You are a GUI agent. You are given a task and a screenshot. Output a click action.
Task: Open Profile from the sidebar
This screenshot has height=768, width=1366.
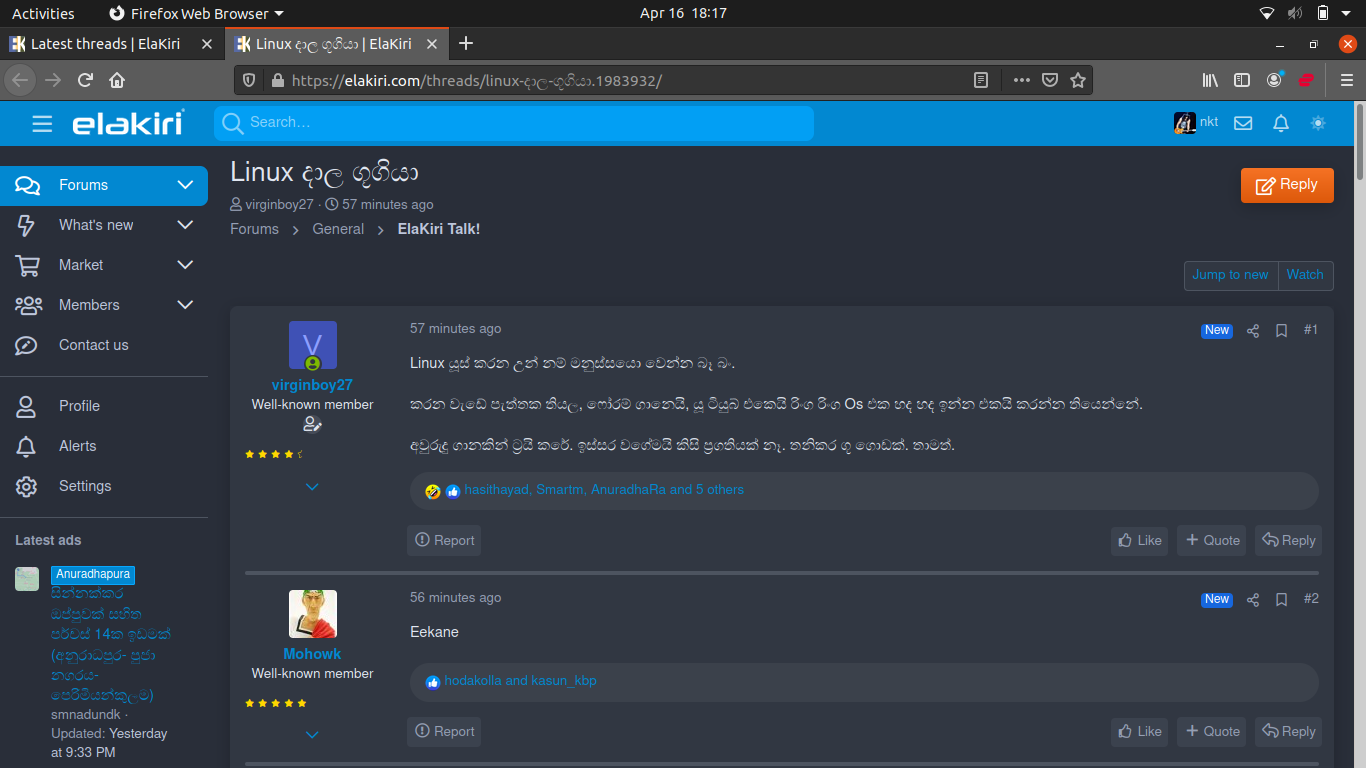click(x=79, y=406)
